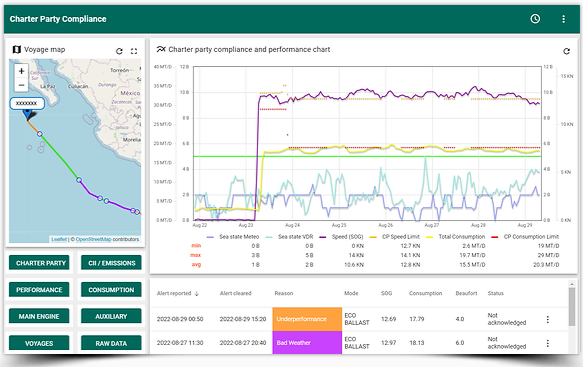The image size is (583, 367).
Task: Open the Leaflet attribution link
Action: coord(59,239)
